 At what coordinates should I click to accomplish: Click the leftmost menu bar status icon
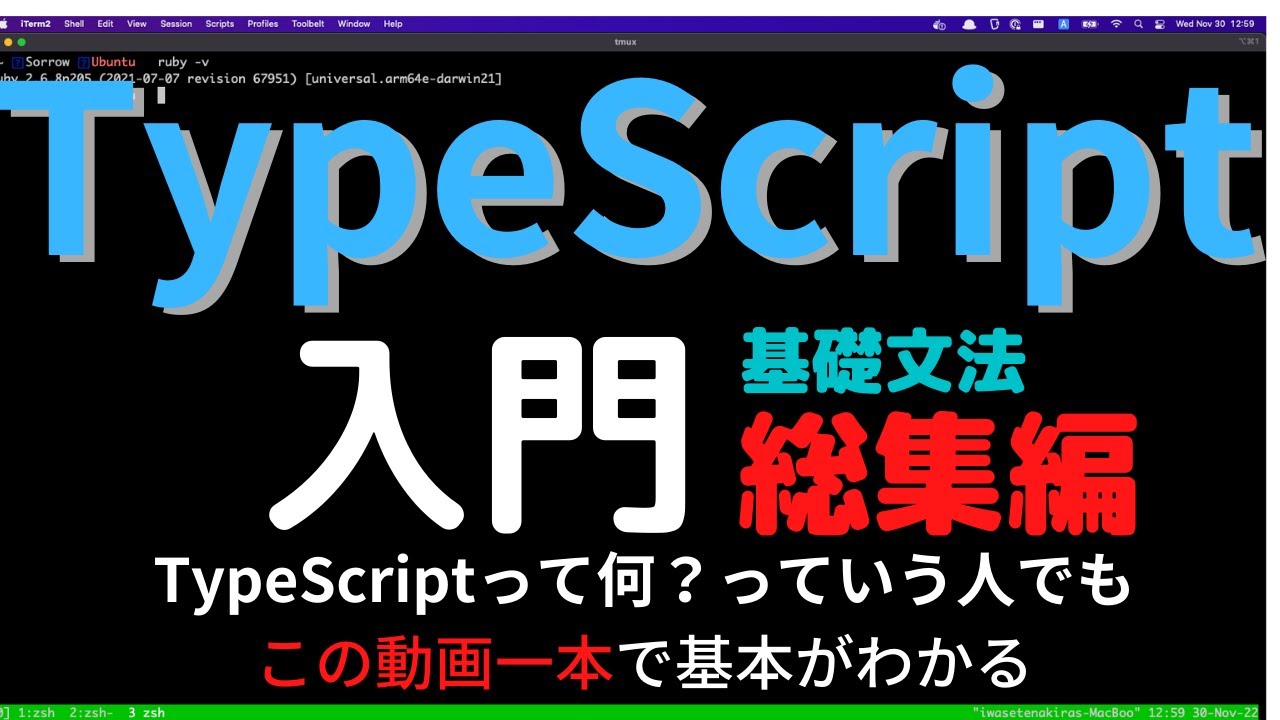click(x=939, y=24)
